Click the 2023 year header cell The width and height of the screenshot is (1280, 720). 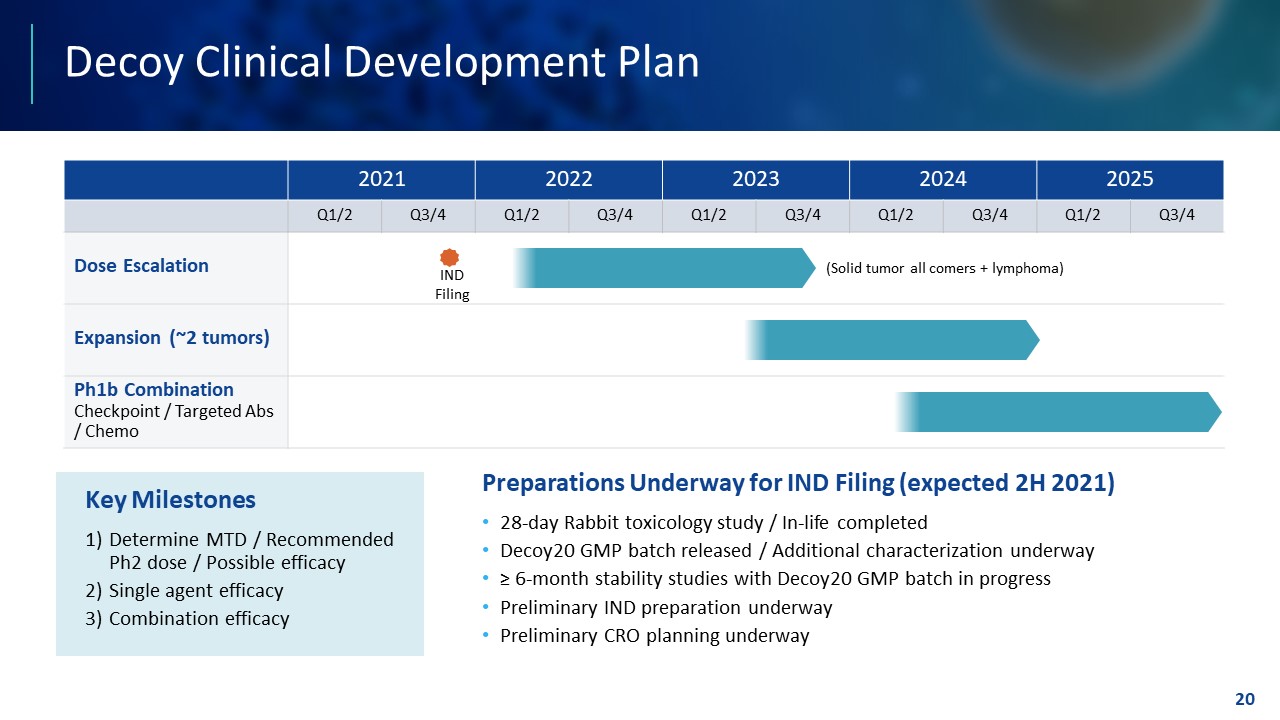[755, 179]
